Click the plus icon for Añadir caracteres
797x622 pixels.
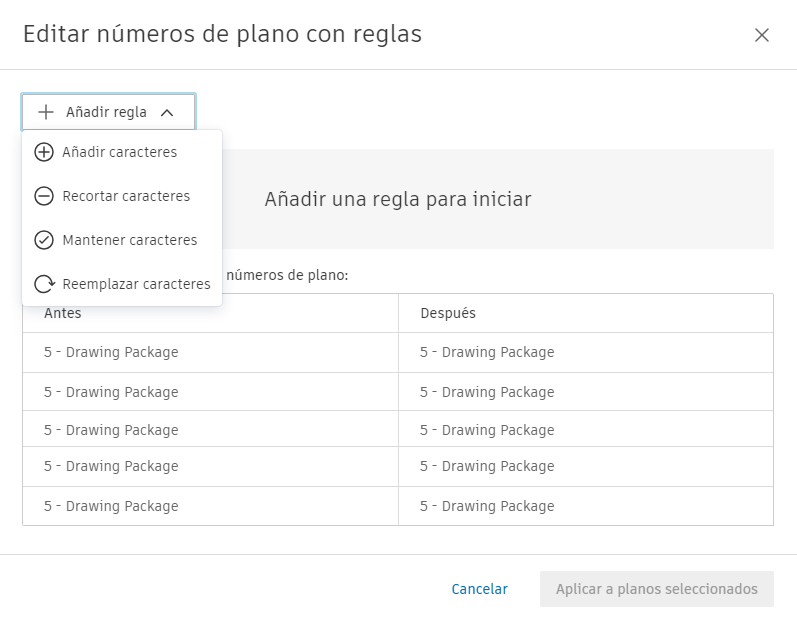44,153
